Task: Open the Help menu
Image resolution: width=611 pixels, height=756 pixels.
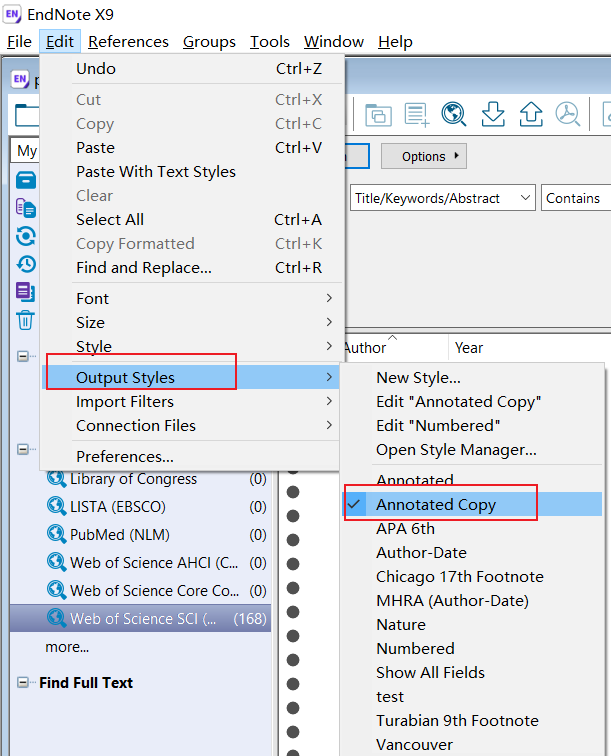Action: tap(395, 42)
